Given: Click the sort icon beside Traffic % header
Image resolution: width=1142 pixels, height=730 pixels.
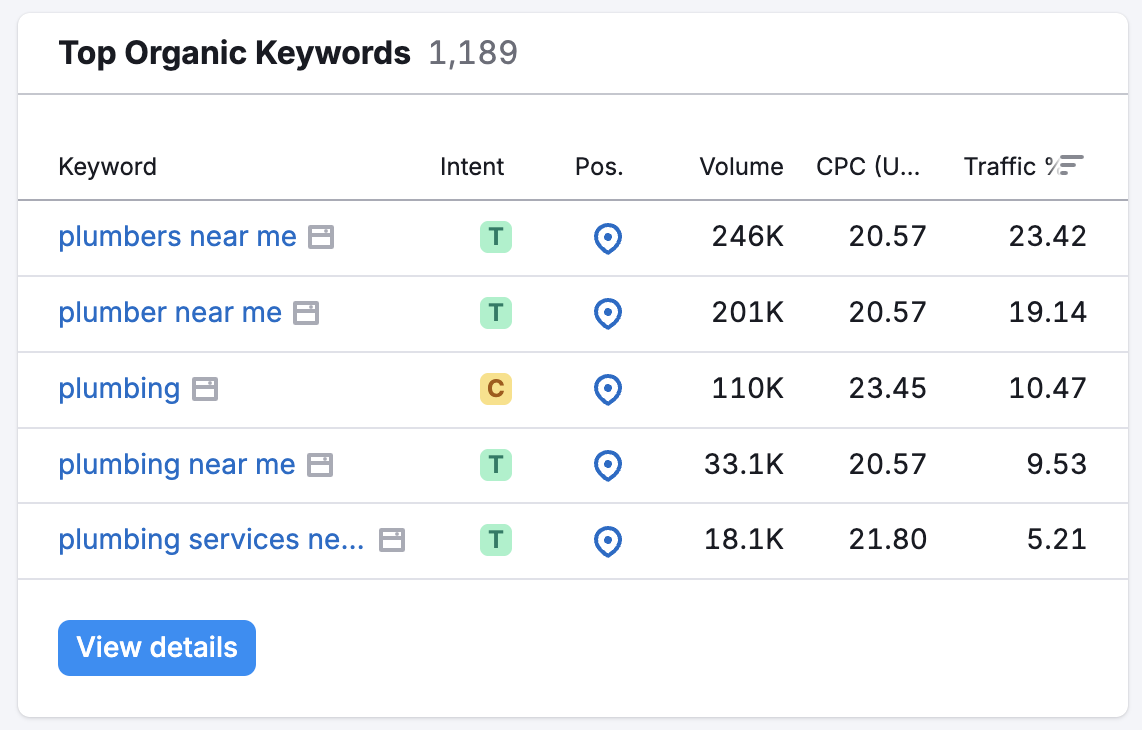Looking at the screenshot, I should click(1070, 165).
